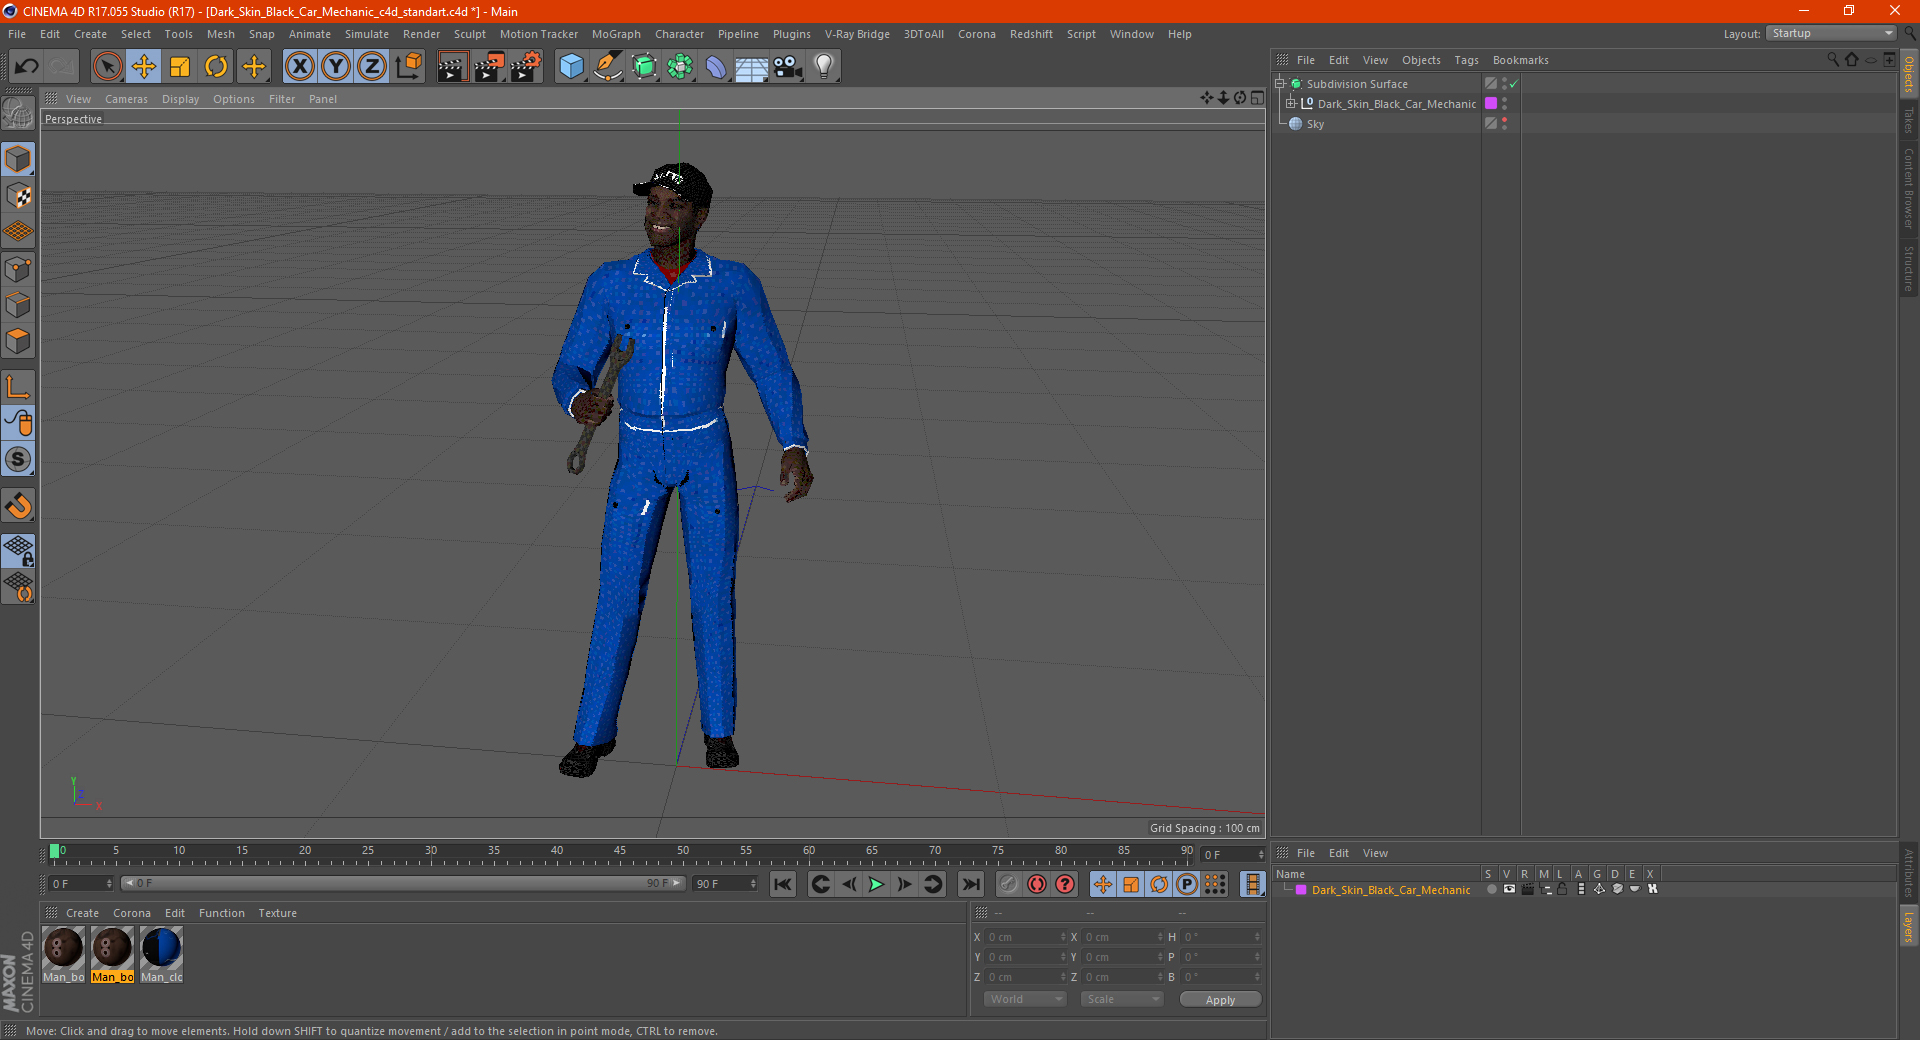This screenshot has height=1040, width=1920.
Task: Open World coordinate dropdown
Action: tap(1025, 999)
